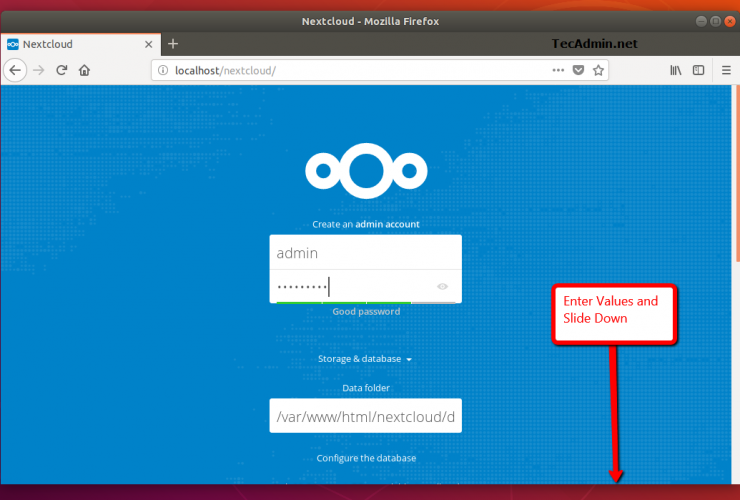The image size is (740, 500).
Task: Click the admin username field
Action: coord(365,253)
